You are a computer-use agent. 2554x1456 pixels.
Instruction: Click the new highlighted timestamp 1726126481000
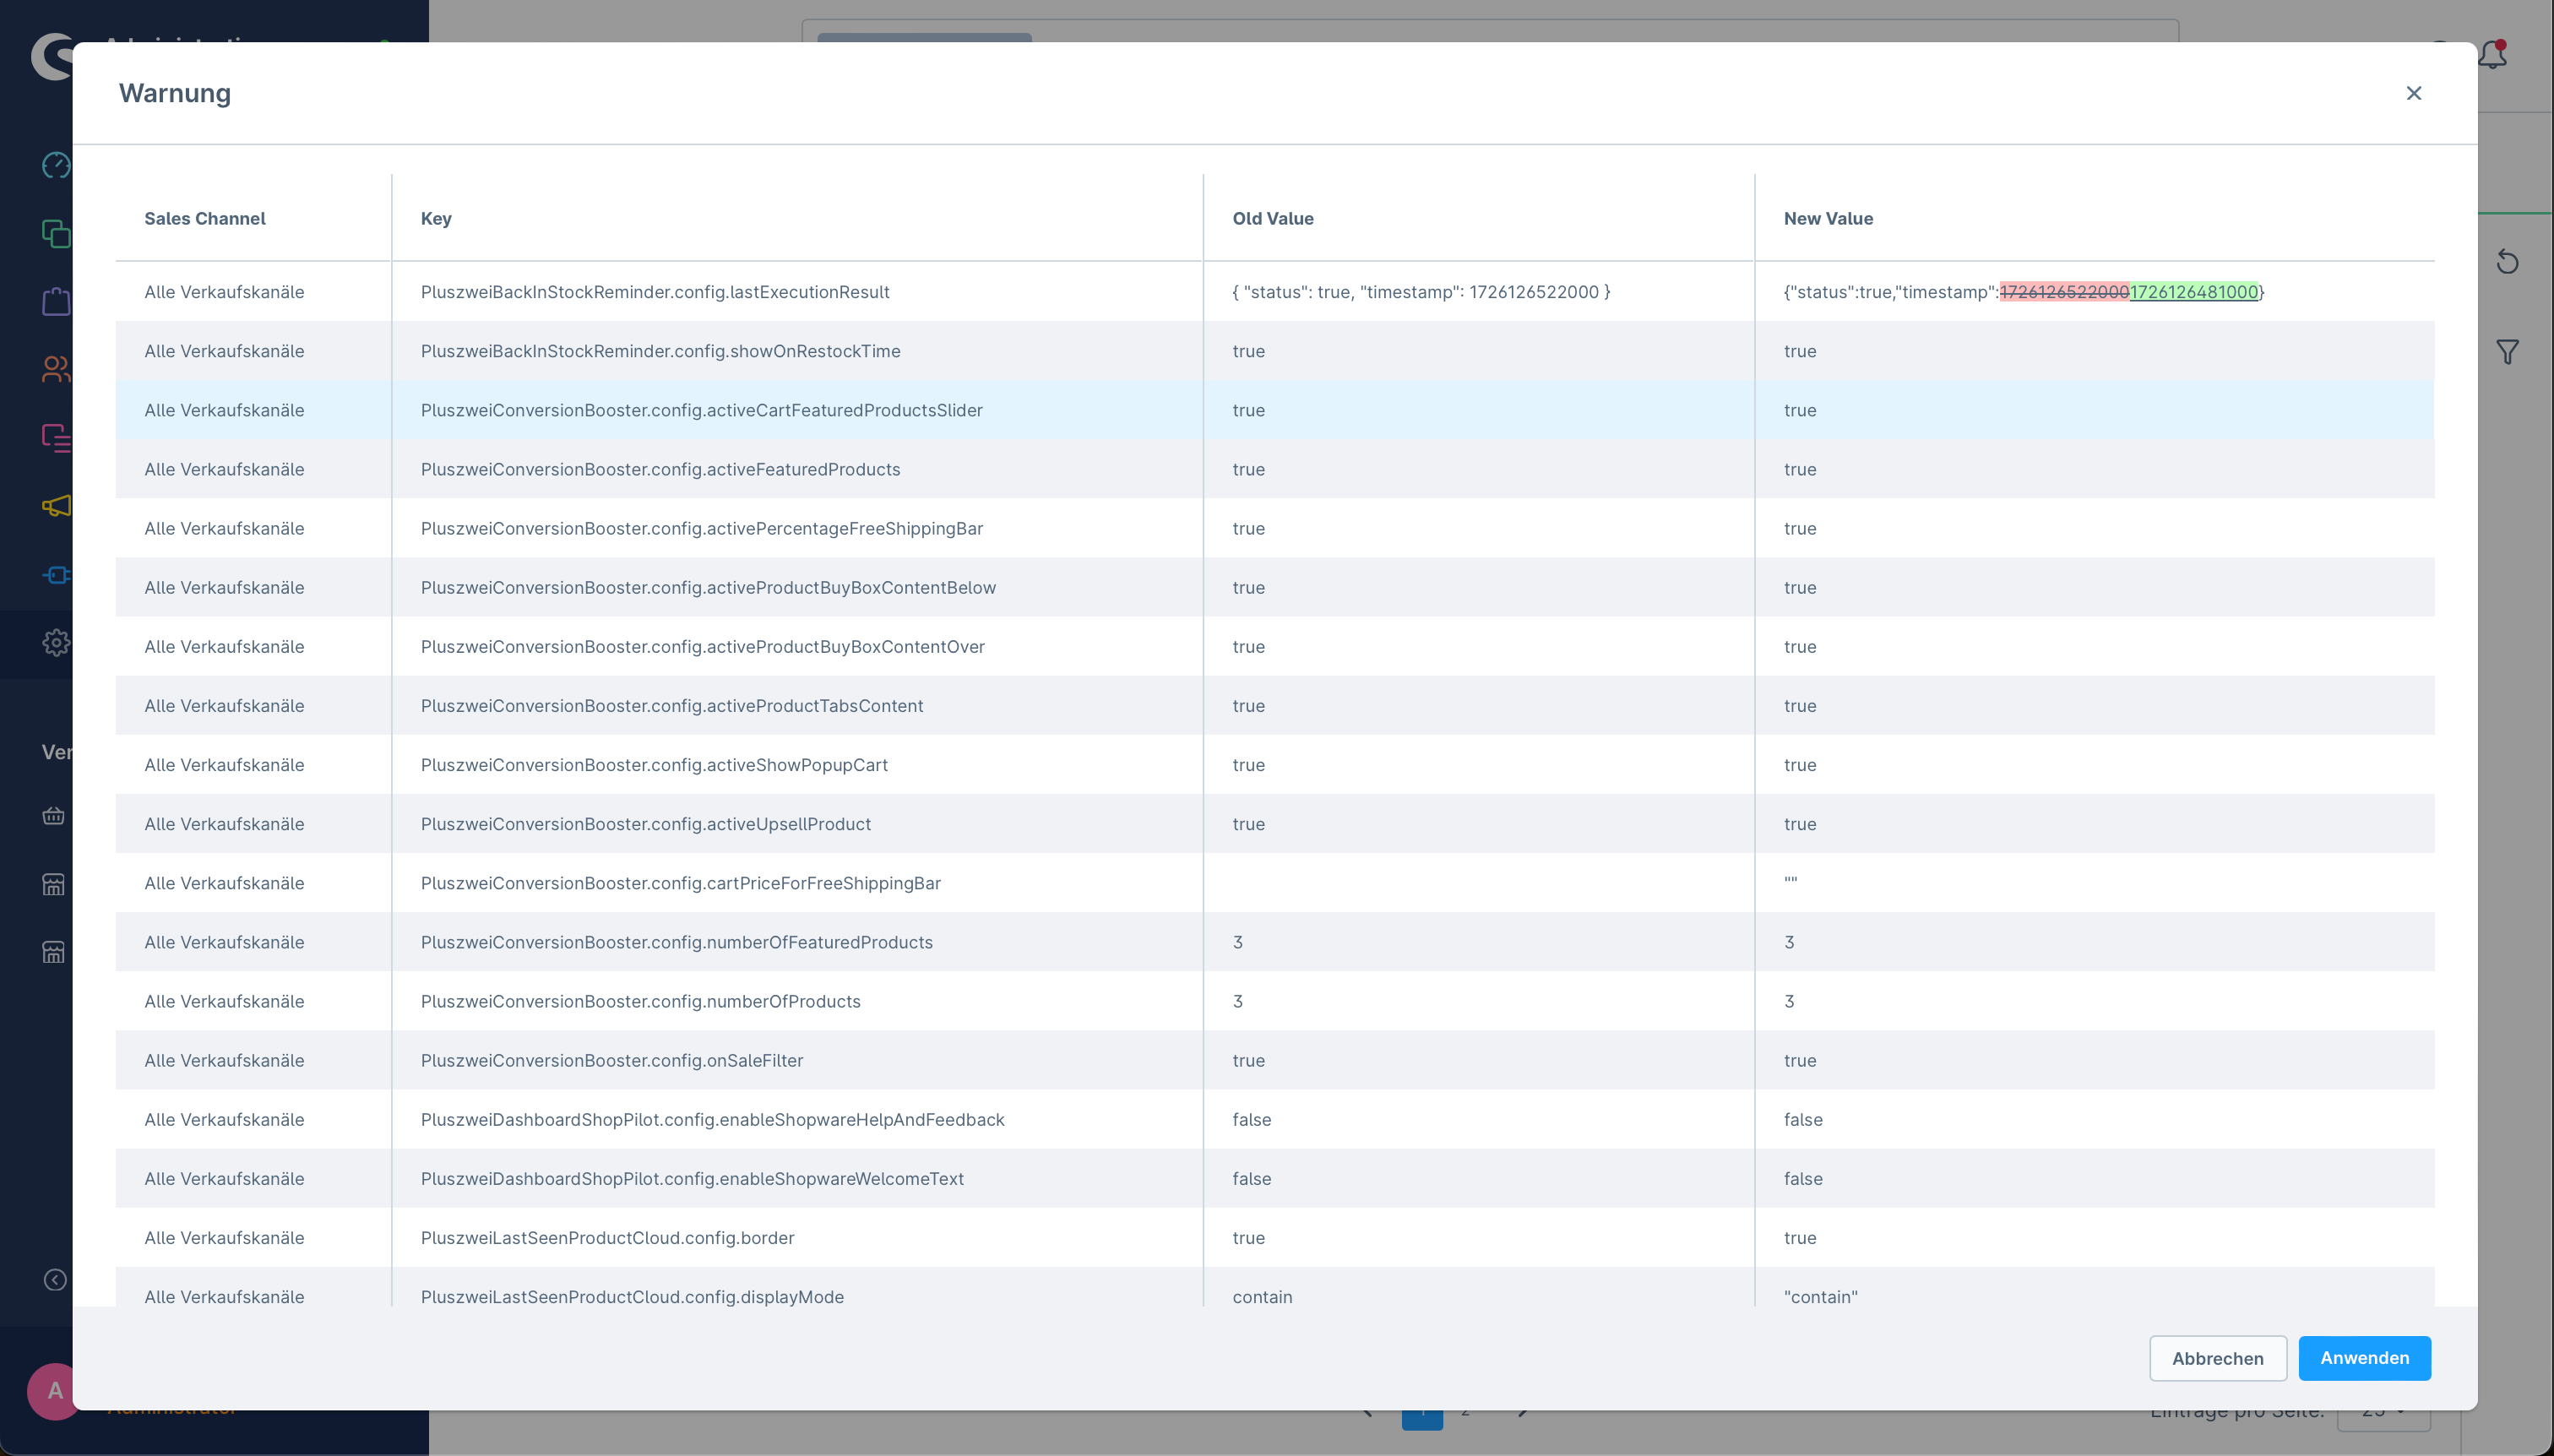point(2193,292)
